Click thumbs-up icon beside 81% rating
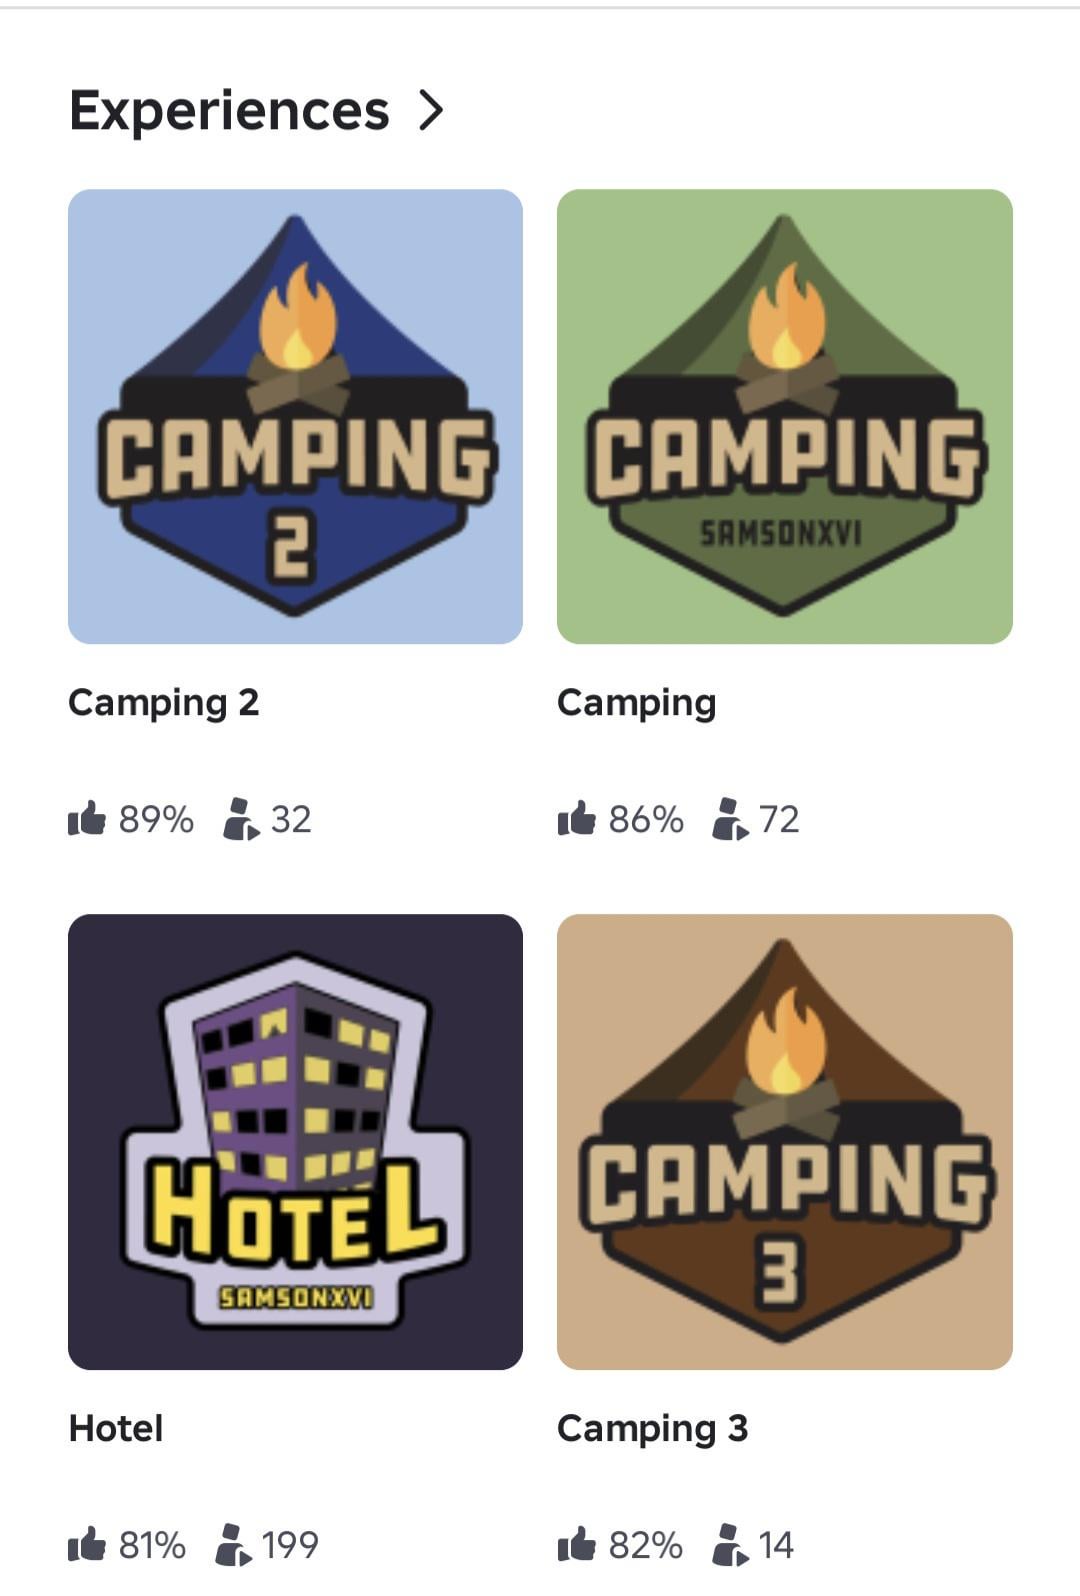The height and width of the screenshot is (1596, 1080). (x=87, y=1544)
